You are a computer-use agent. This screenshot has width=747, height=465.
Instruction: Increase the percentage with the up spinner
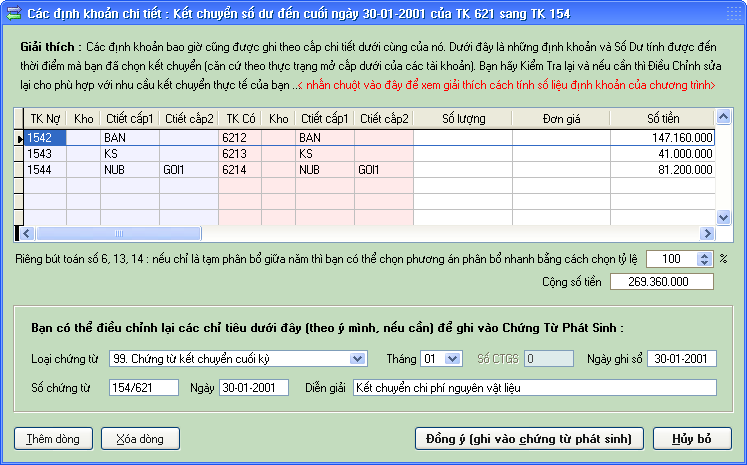click(x=708, y=254)
